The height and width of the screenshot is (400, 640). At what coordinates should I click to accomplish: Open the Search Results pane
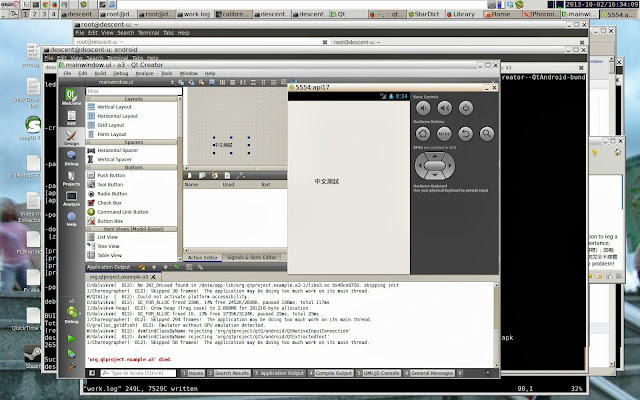pyautogui.click(x=229, y=373)
